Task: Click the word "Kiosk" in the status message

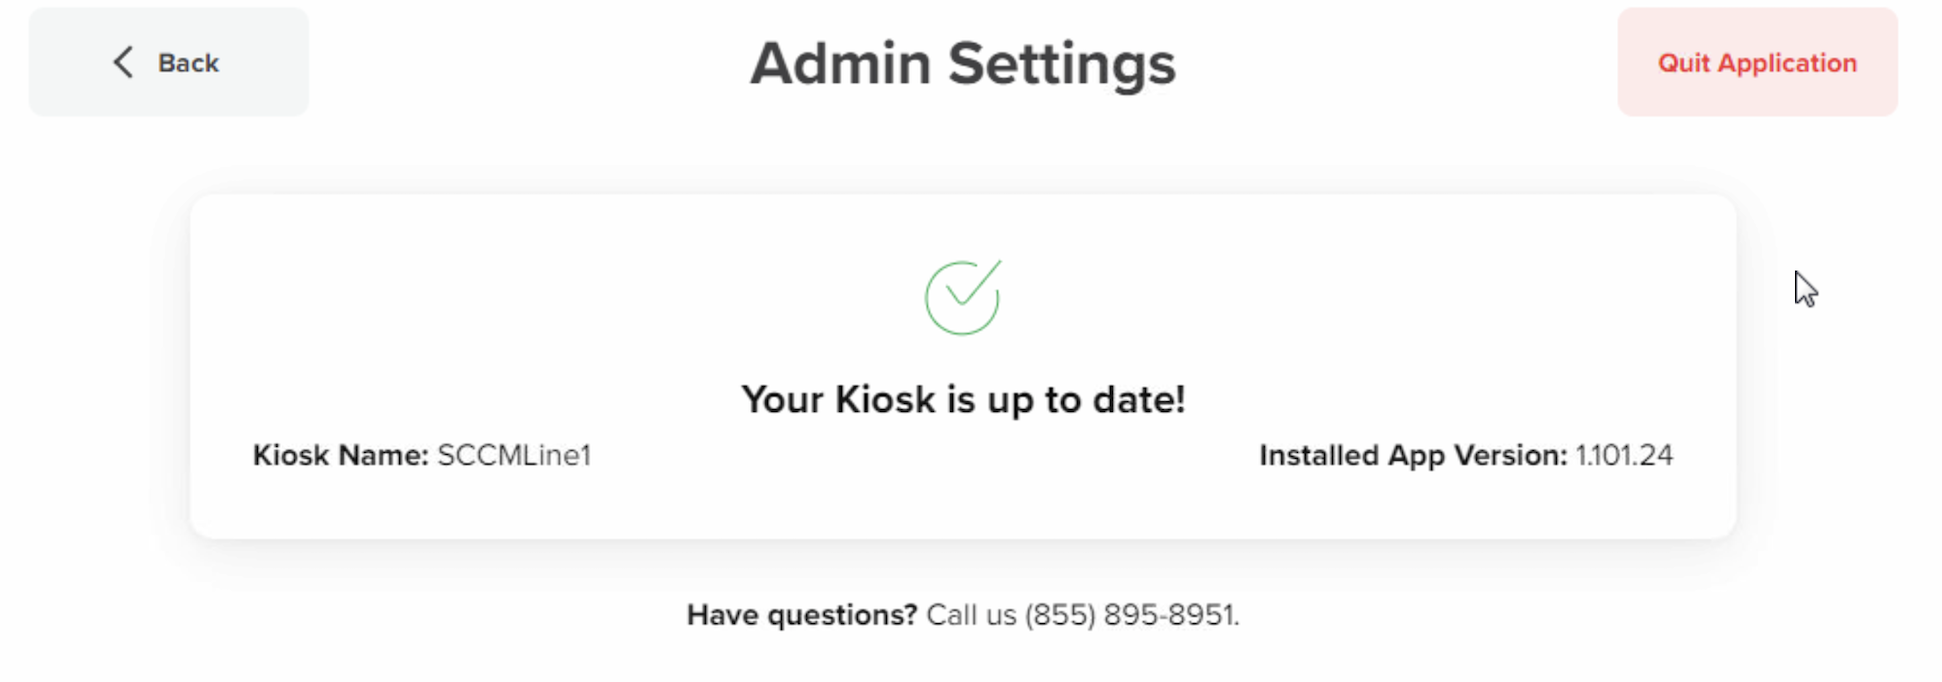Action: tap(884, 400)
